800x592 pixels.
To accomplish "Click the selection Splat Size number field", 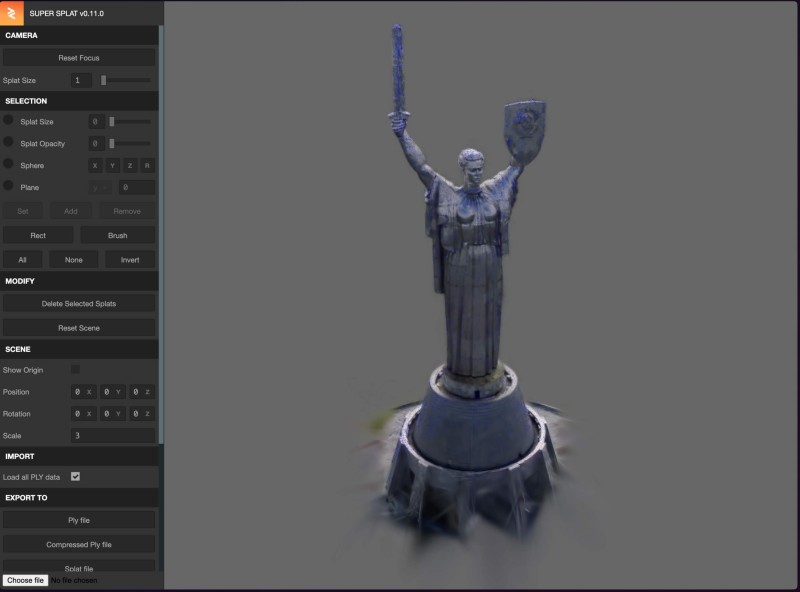I will pos(96,121).
